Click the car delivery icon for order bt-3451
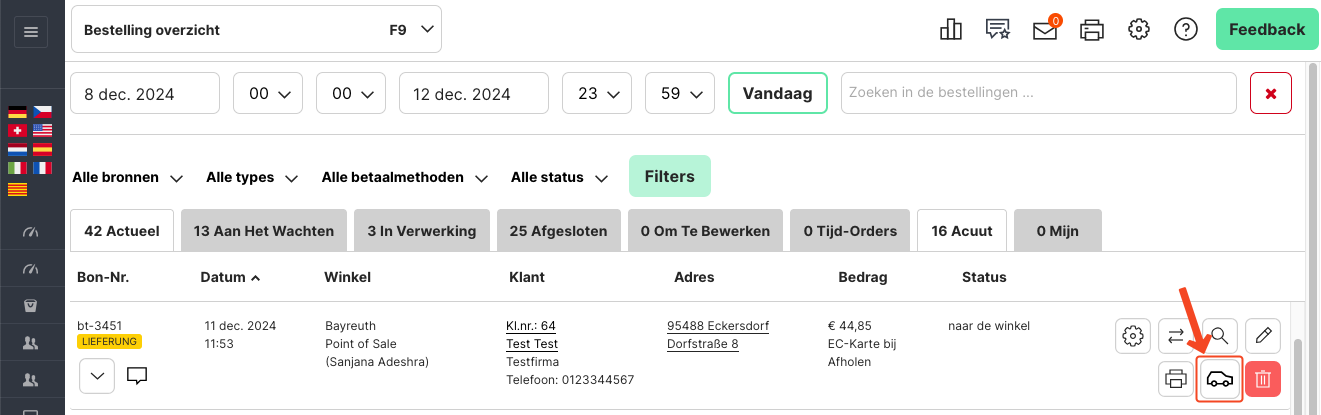Screen dimensions: 1321x415 click(1220, 379)
